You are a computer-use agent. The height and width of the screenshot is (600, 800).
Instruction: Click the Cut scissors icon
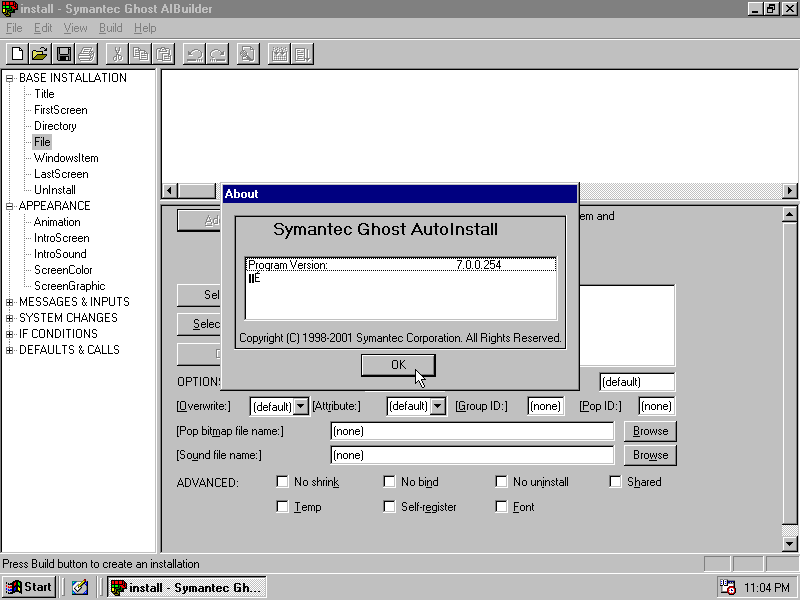[x=117, y=54]
